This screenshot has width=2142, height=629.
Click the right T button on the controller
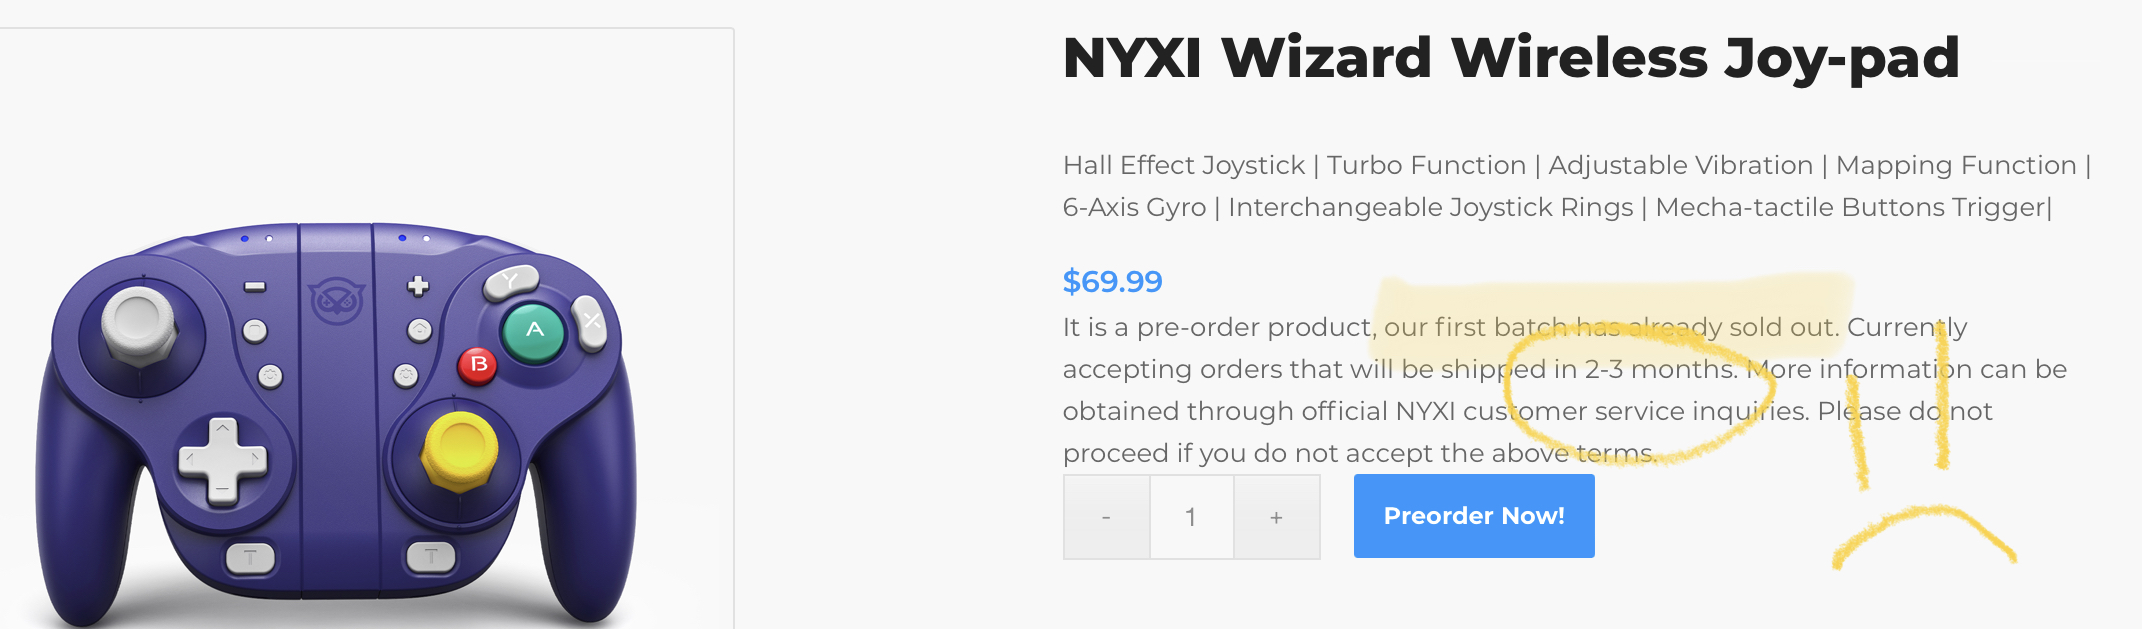click(x=431, y=556)
